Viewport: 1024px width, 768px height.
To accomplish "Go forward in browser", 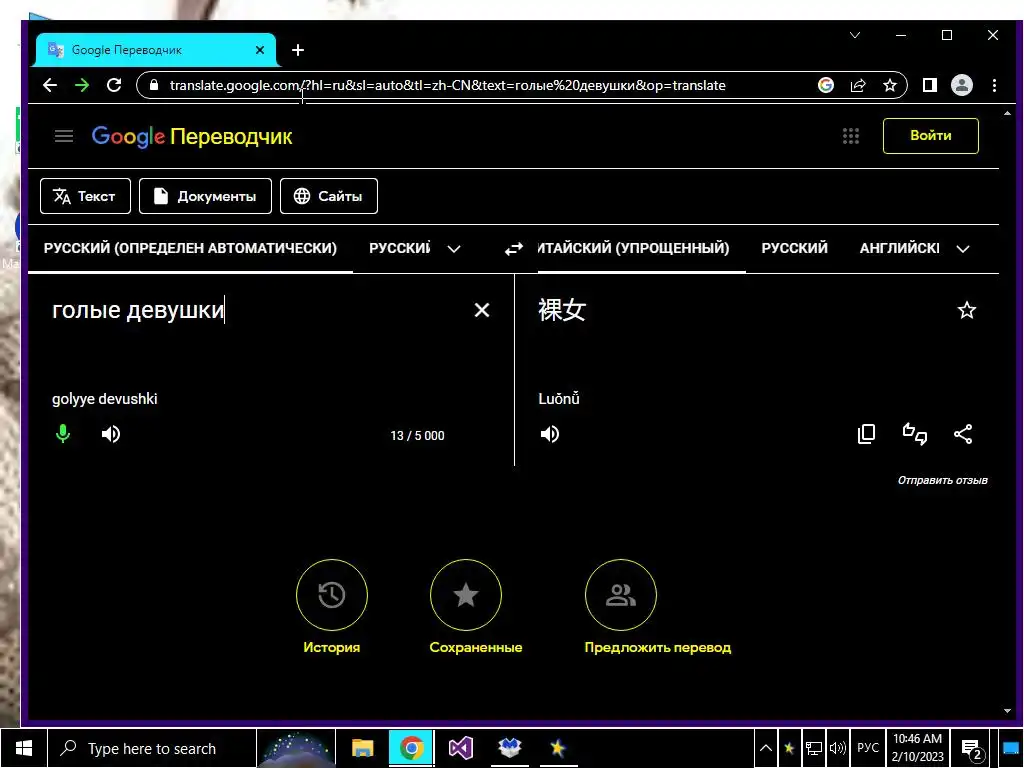I will (82, 85).
